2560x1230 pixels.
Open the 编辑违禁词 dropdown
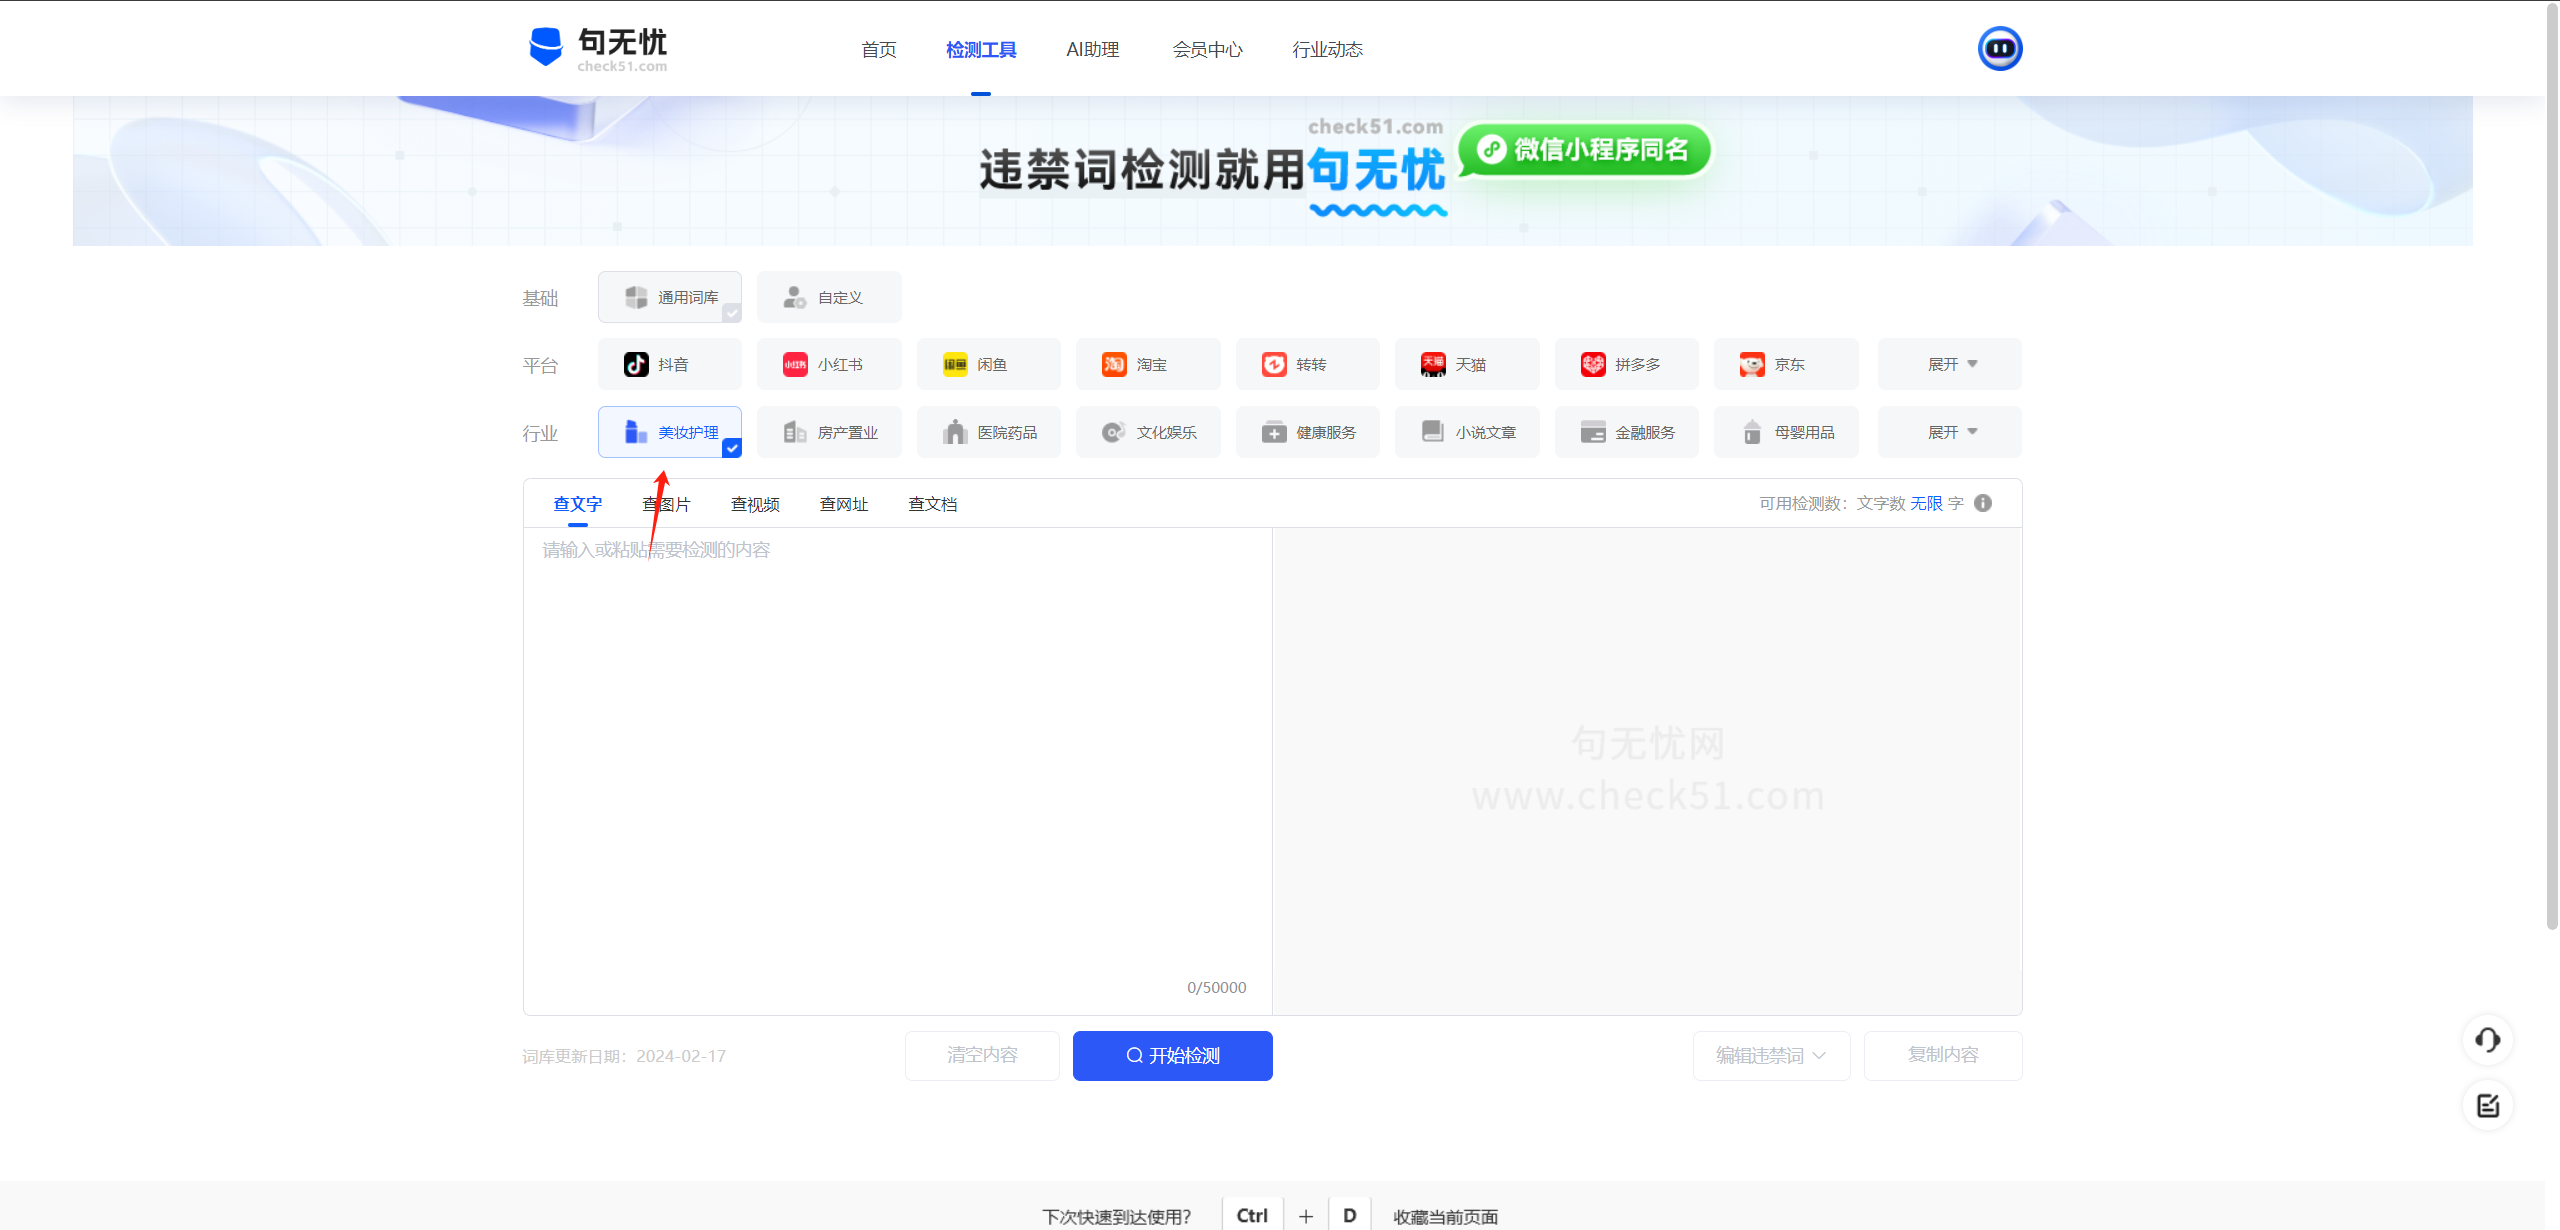point(1771,1055)
